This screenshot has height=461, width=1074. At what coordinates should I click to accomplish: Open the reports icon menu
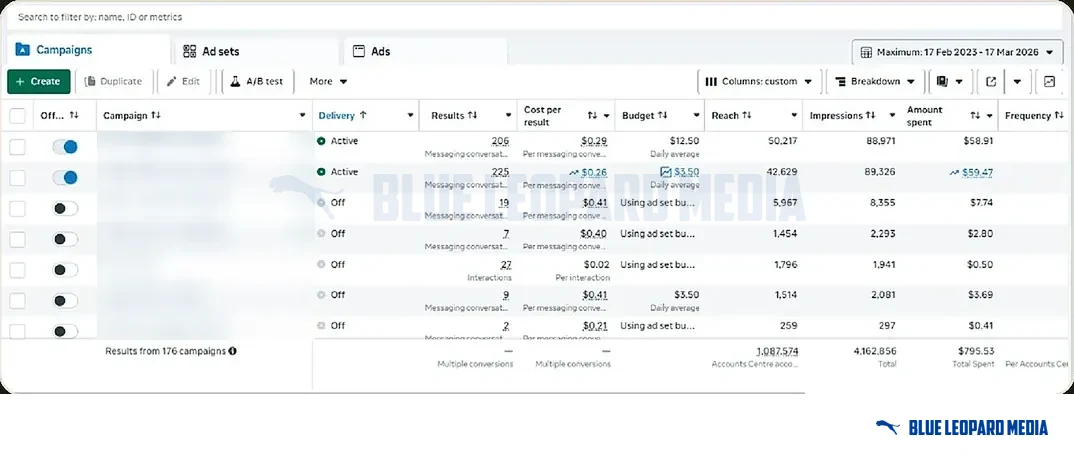coord(949,82)
